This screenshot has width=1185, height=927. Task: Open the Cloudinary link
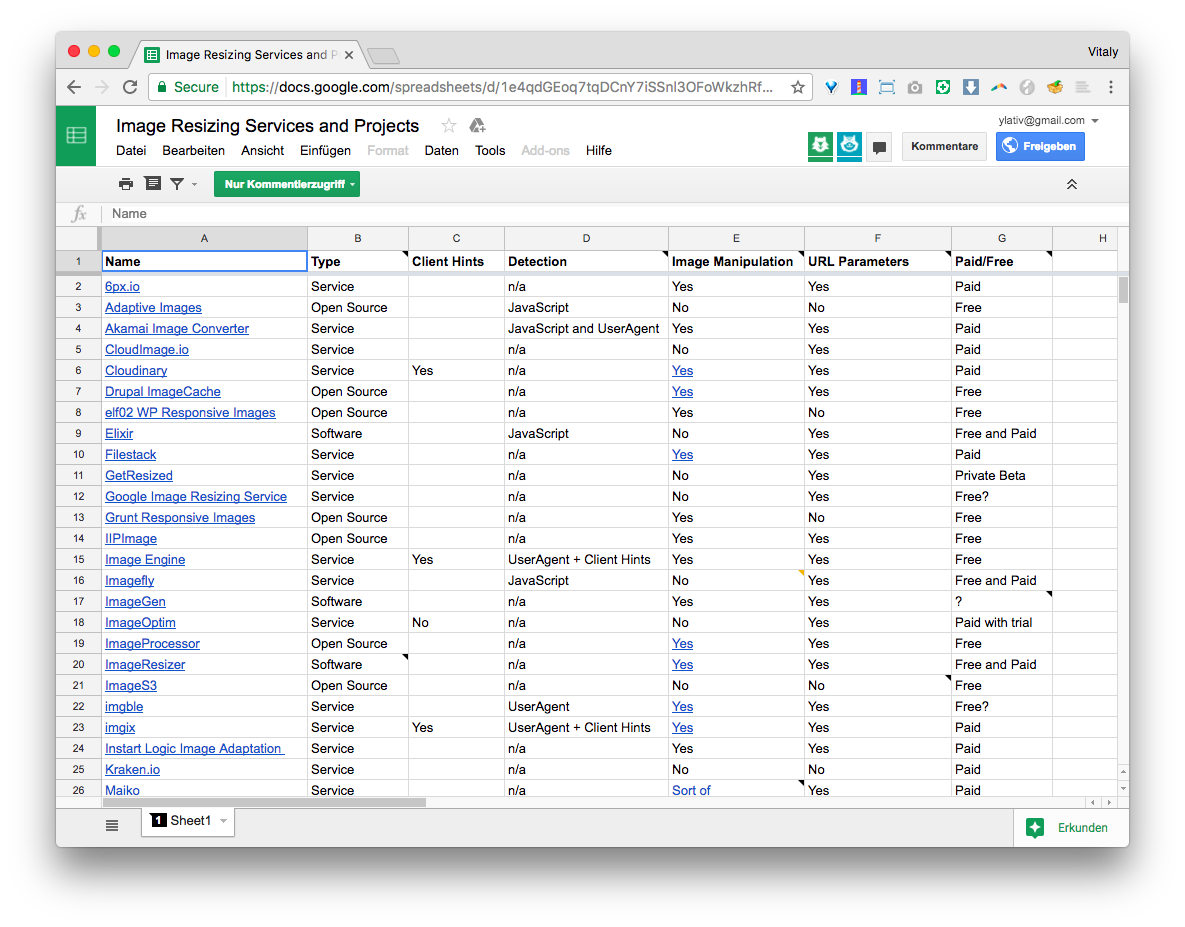(136, 371)
